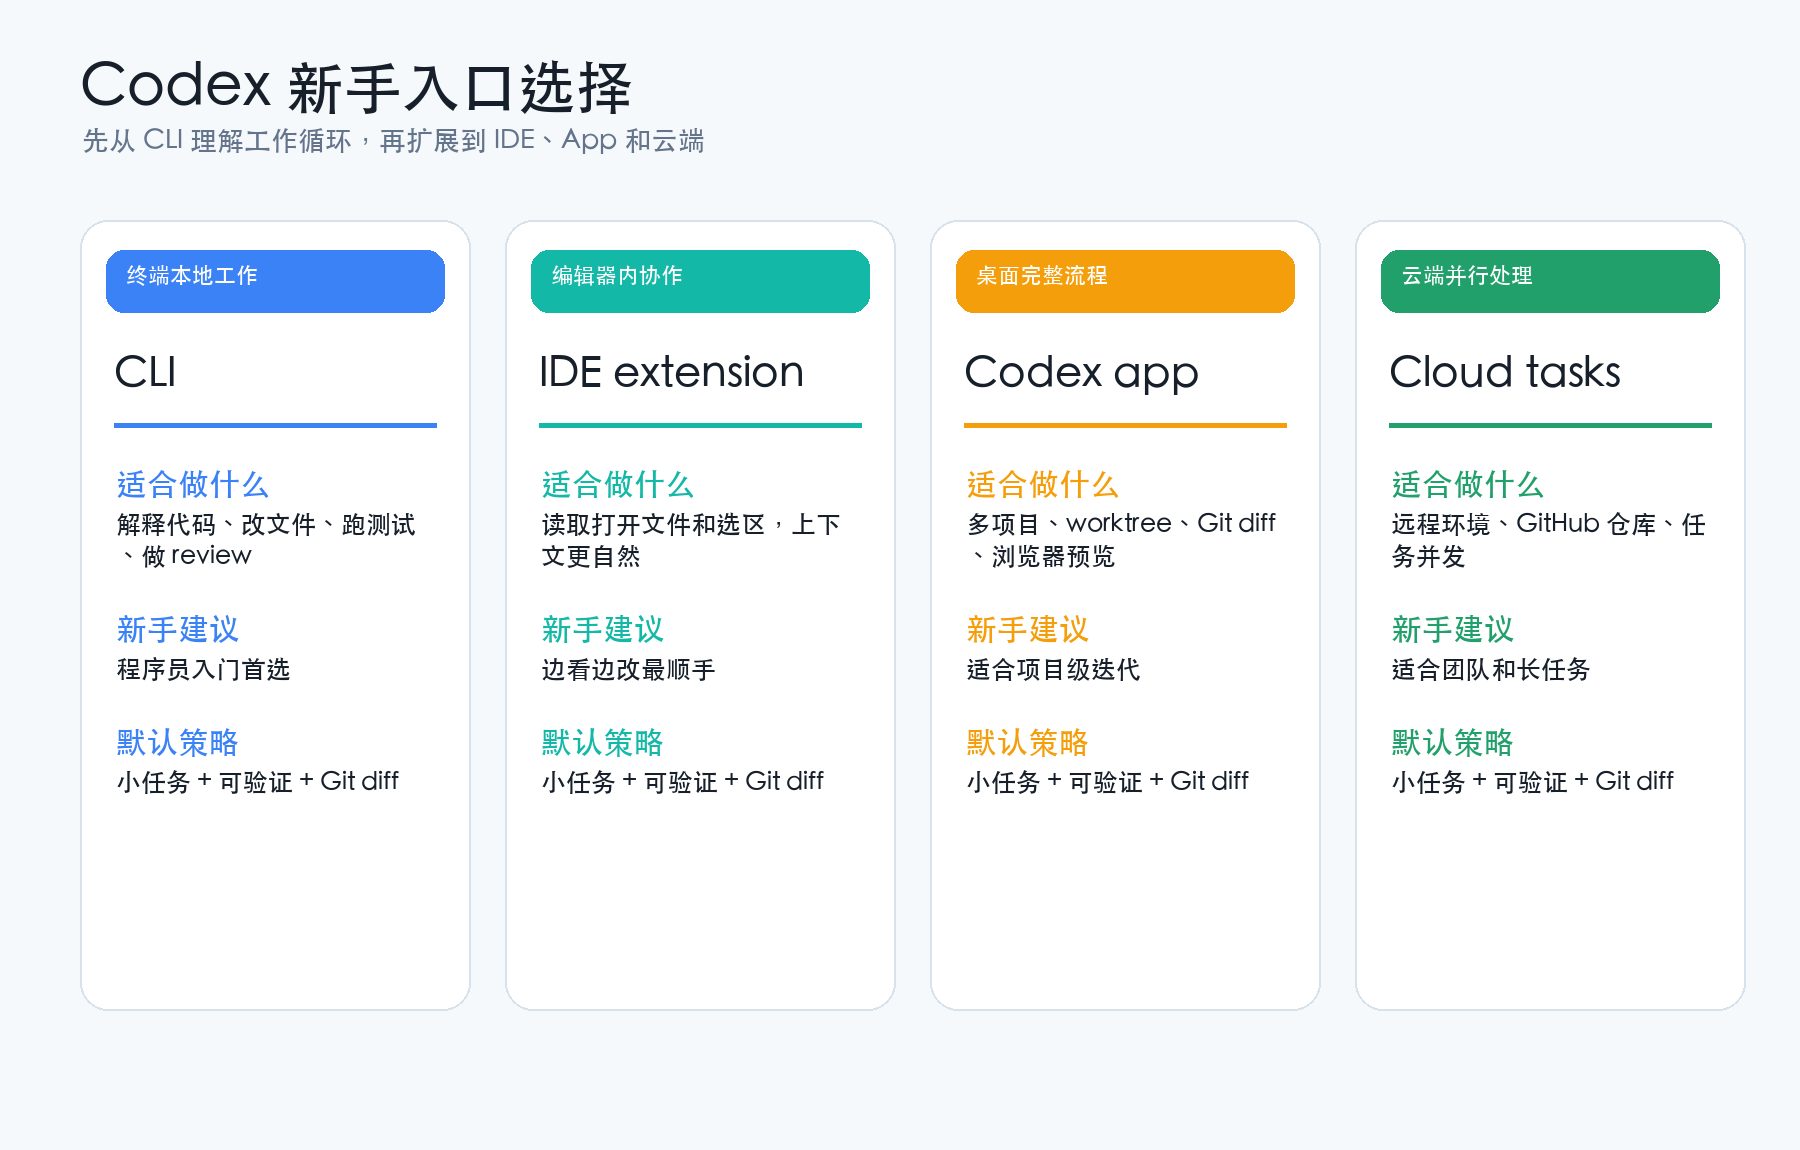Click "默认策略" in the IDE extension card
The width and height of the screenshot is (1800, 1150).
[x=603, y=743]
